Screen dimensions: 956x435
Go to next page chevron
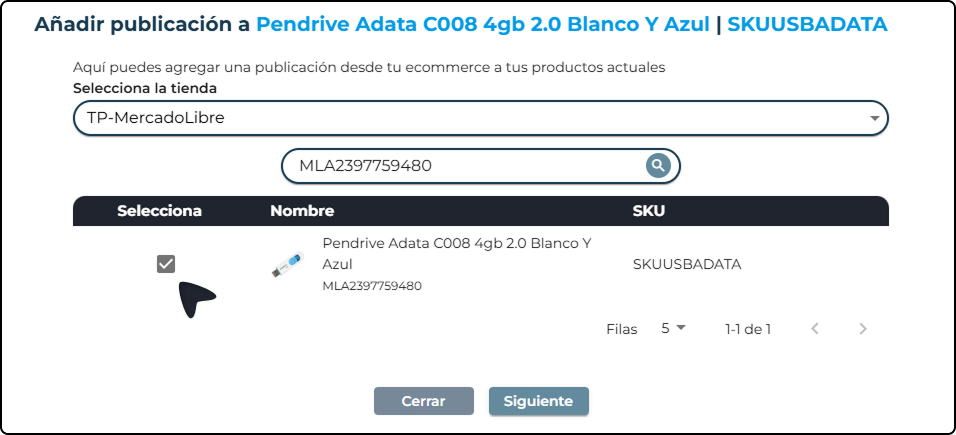pos(863,328)
